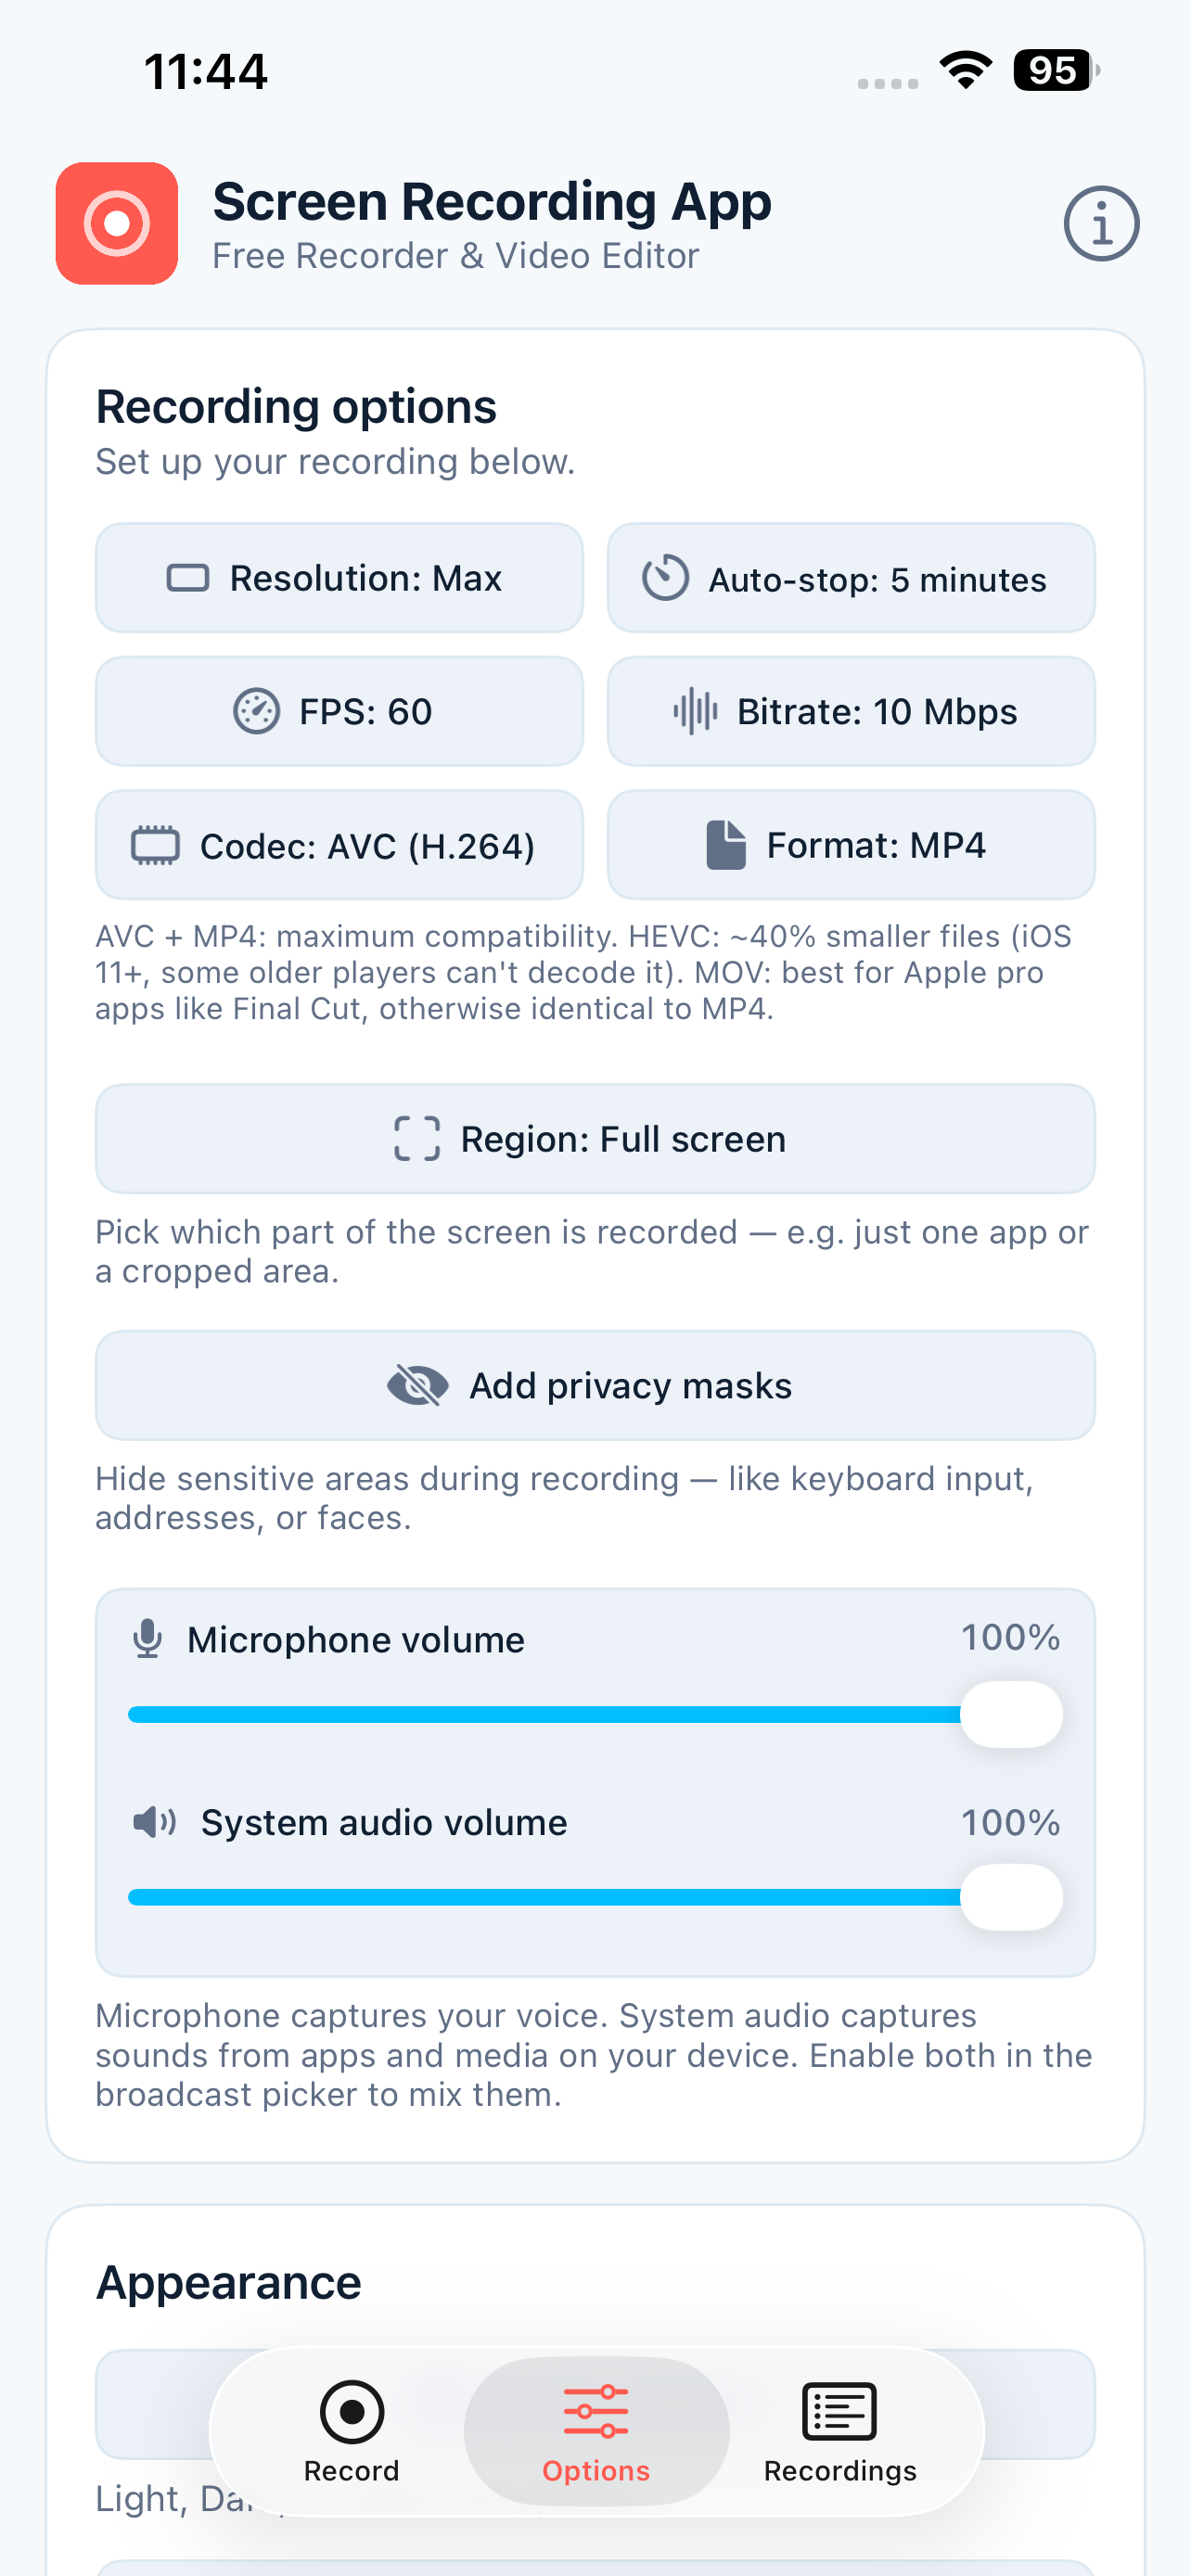1191x2576 pixels.
Task: Change Auto-stop: 5 minutes setting
Action: pyautogui.click(x=851, y=578)
